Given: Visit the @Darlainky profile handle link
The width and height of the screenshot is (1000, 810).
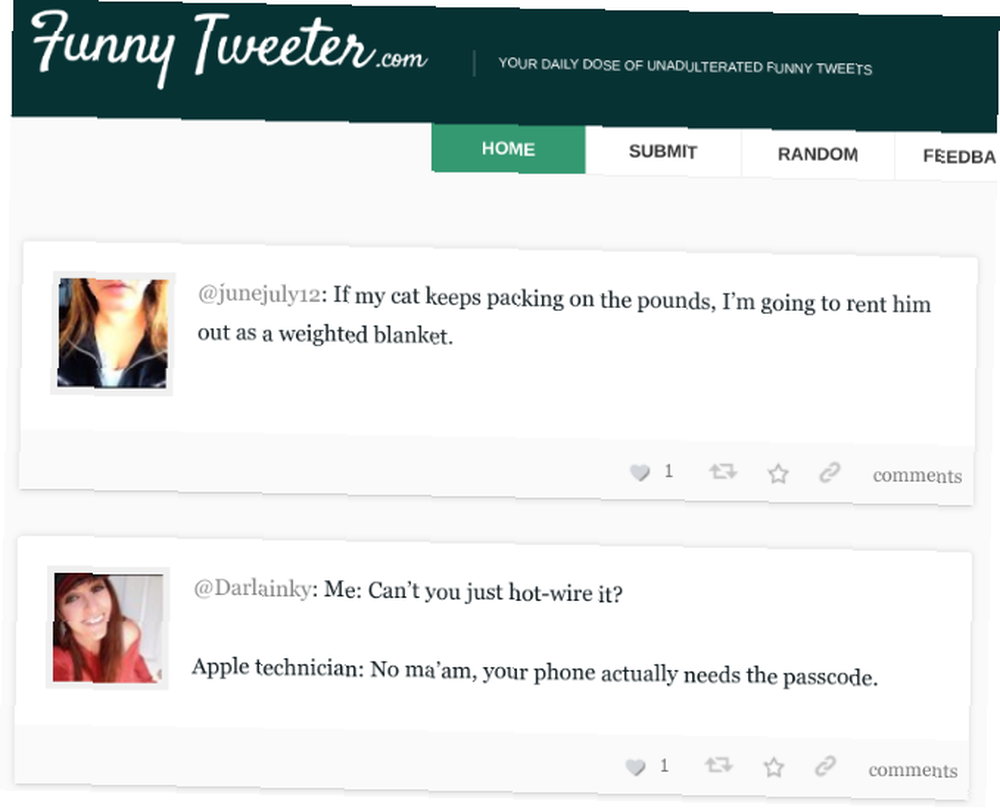Looking at the screenshot, I should pyautogui.click(x=253, y=588).
